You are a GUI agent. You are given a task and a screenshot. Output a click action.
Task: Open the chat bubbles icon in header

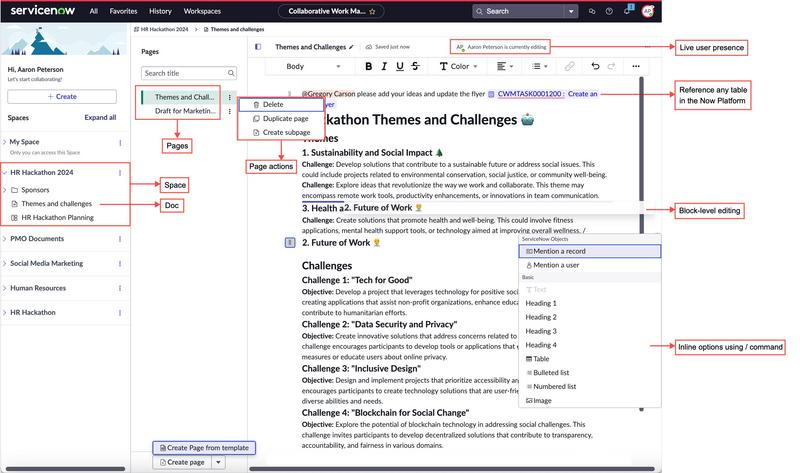[592, 11]
